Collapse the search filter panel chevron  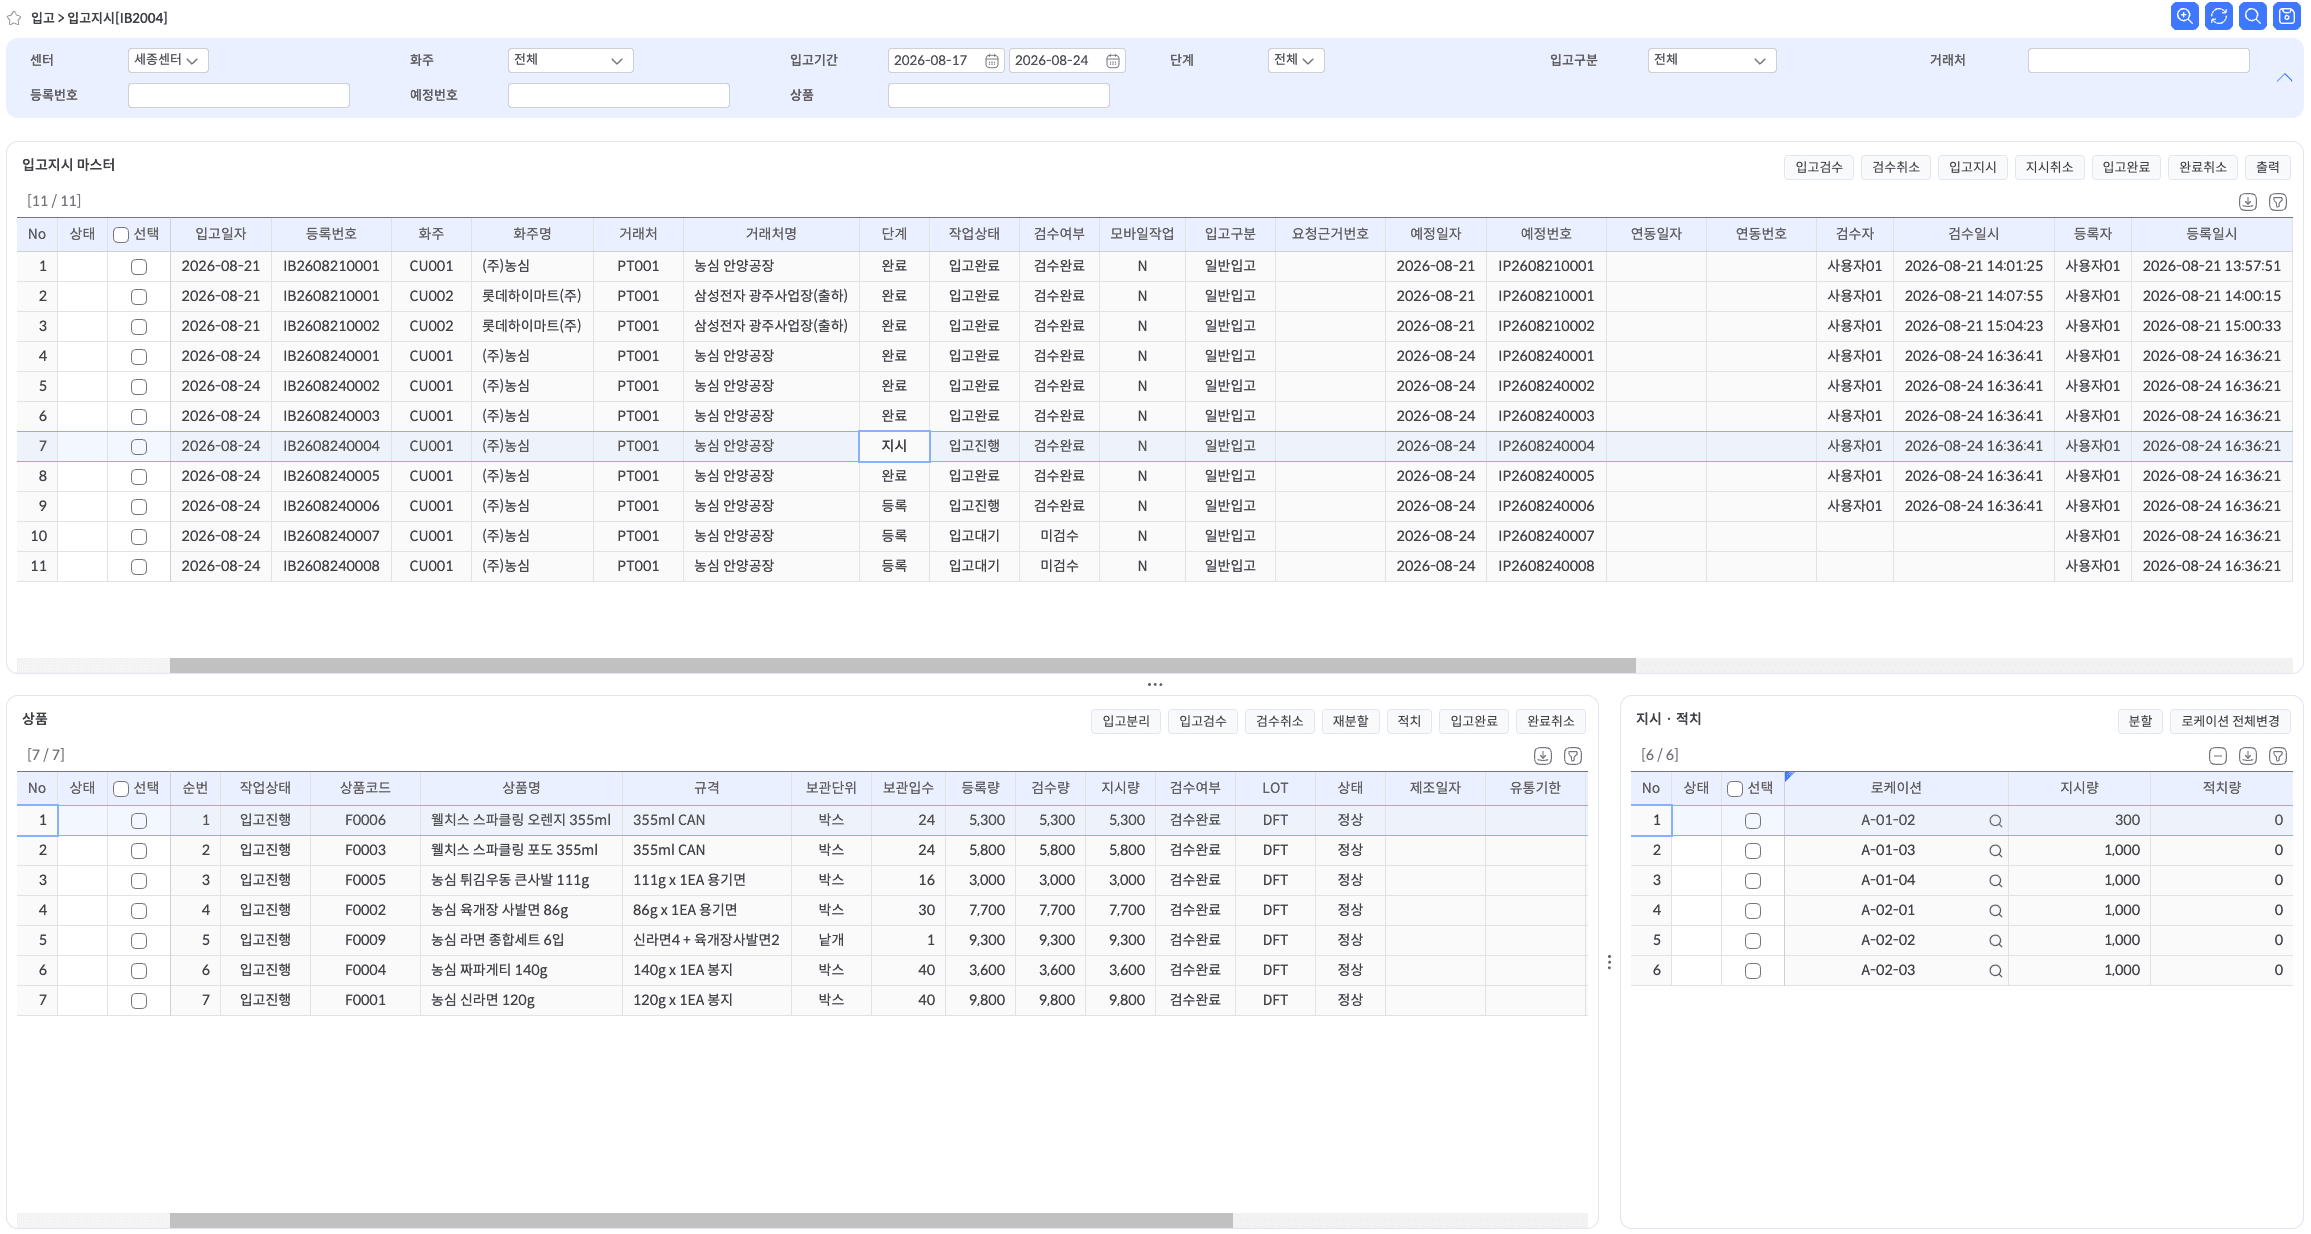click(2285, 78)
